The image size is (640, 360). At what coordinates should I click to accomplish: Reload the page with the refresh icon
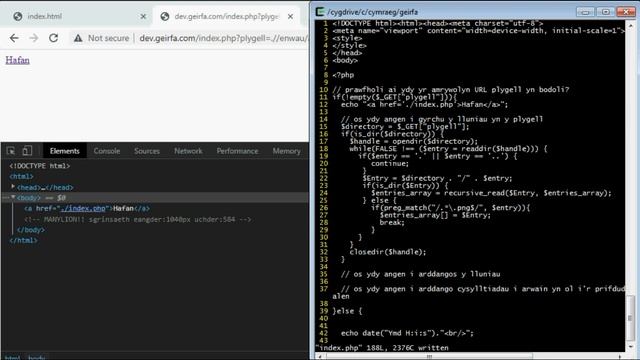[53, 38]
